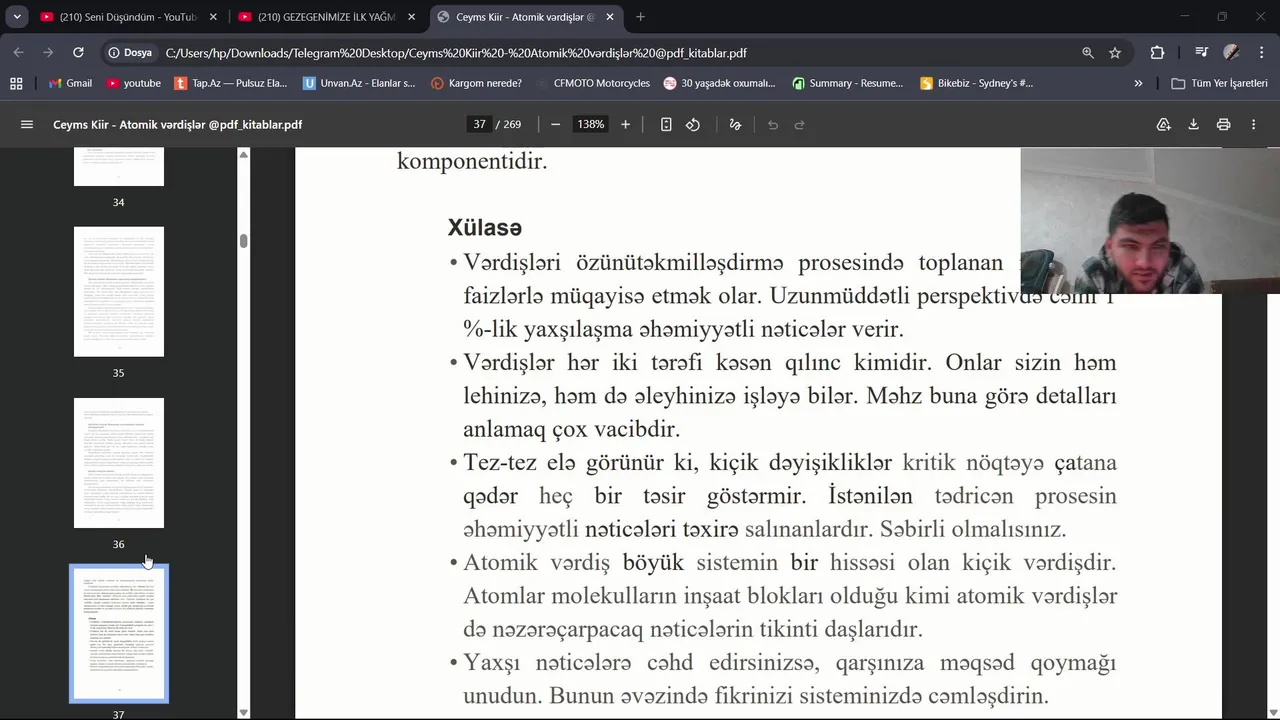
Task: Click the page number input field
Action: (x=479, y=125)
